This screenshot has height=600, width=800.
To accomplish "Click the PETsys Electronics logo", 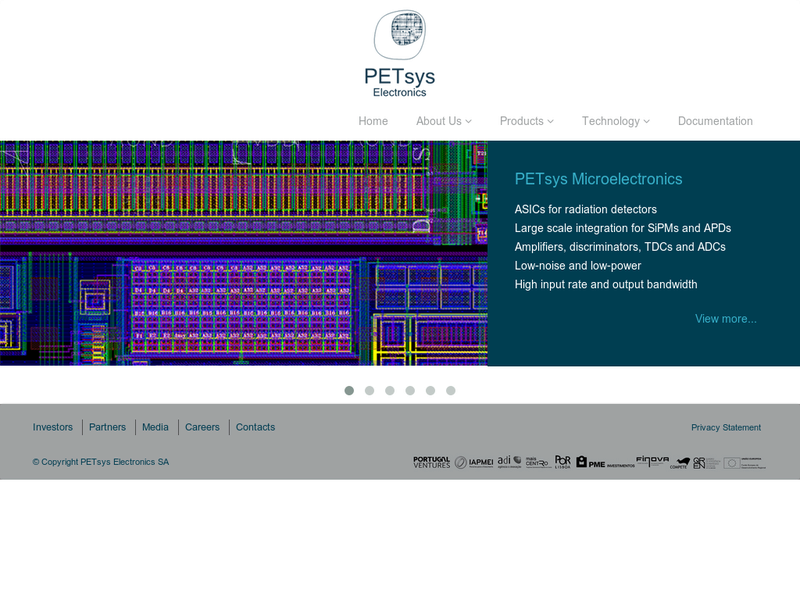I will pyautogui.click(x=399, y=54).
